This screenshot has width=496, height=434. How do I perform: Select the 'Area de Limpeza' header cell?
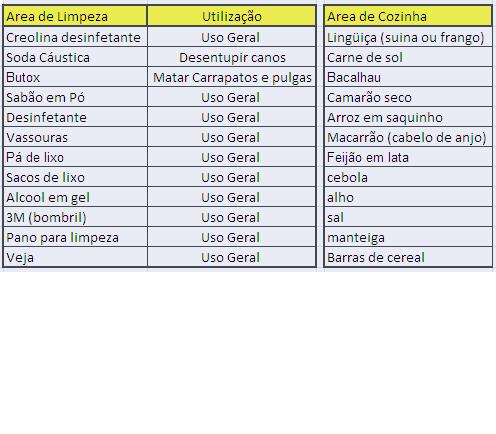coord(75,16)
